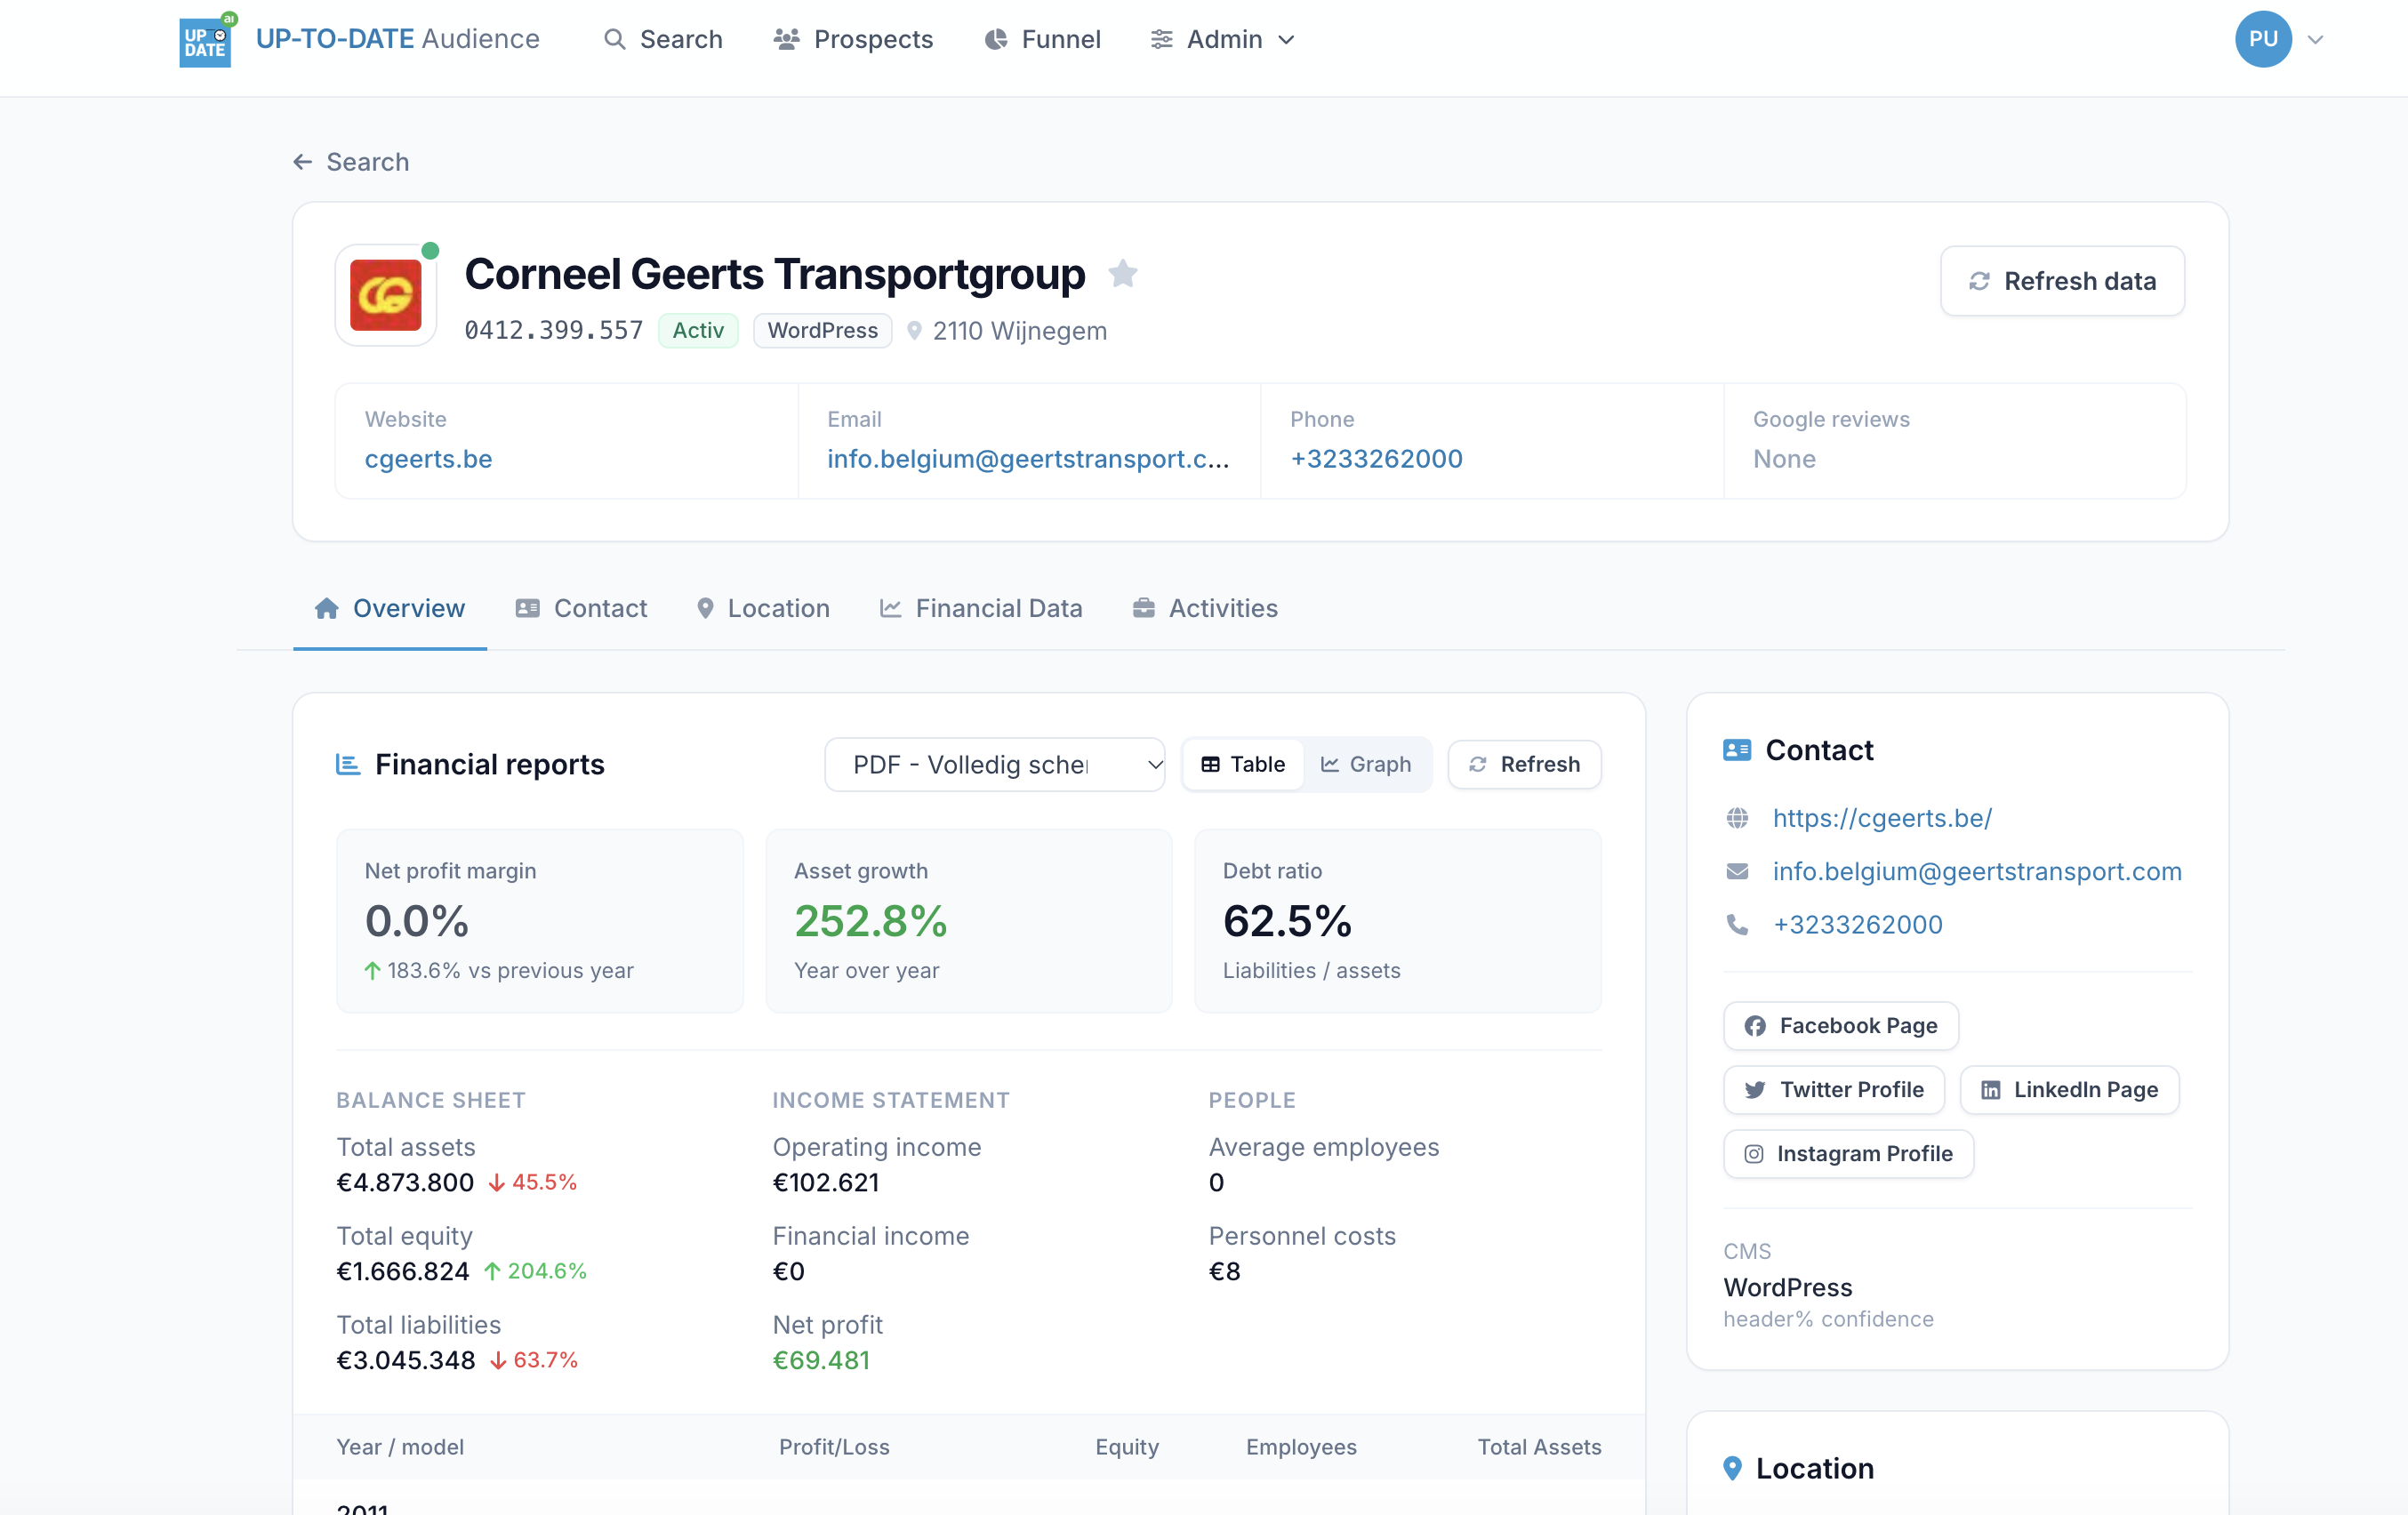The image size is (2408, 1515).
Task: Click the UP-TO-DATE logo icon
Action: coord(206,40)
